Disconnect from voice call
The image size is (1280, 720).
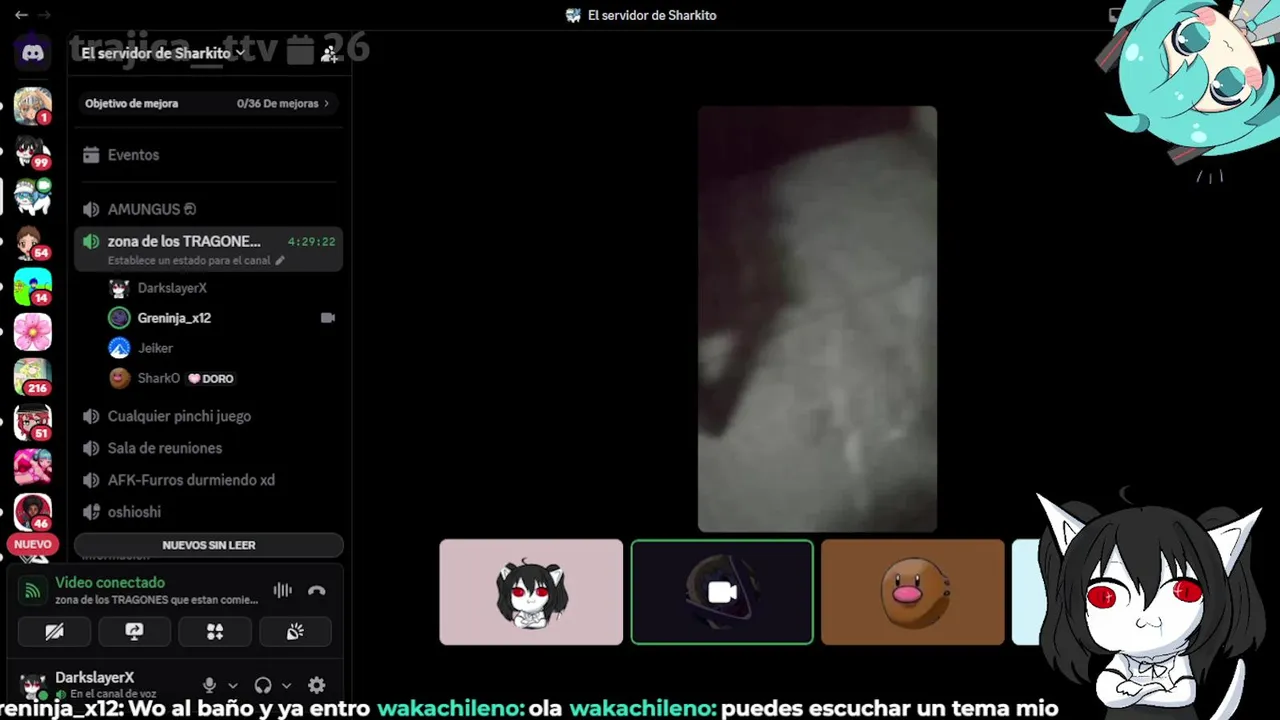click(x=317, y=590)
